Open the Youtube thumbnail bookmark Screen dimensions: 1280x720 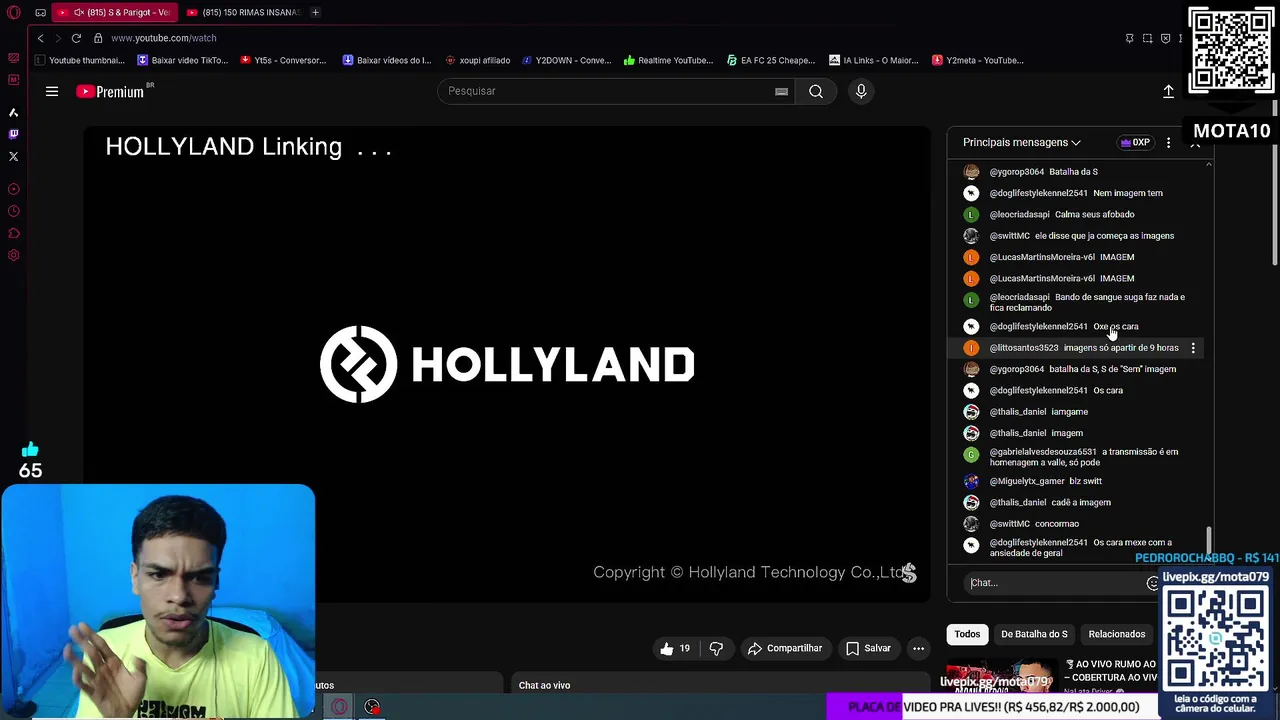coord(79,60)
